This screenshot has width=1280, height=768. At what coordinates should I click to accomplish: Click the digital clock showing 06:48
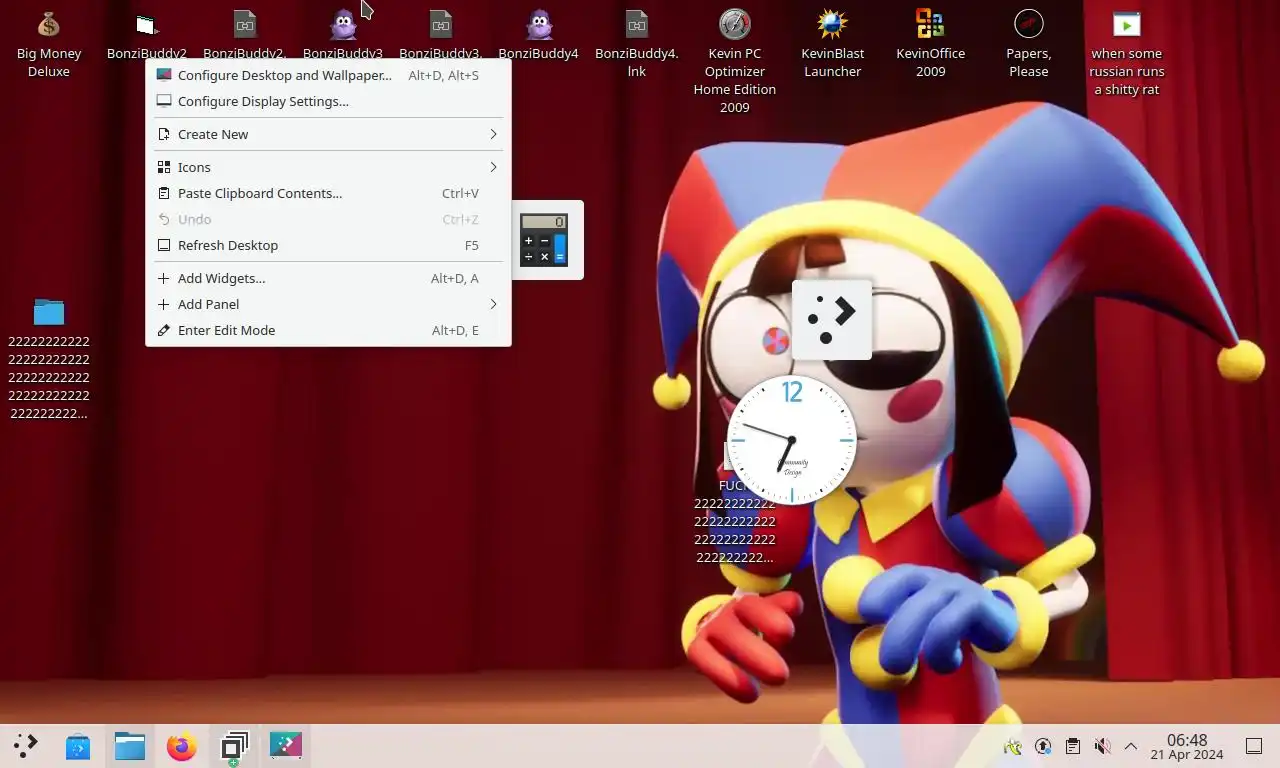click(1186, 746)
